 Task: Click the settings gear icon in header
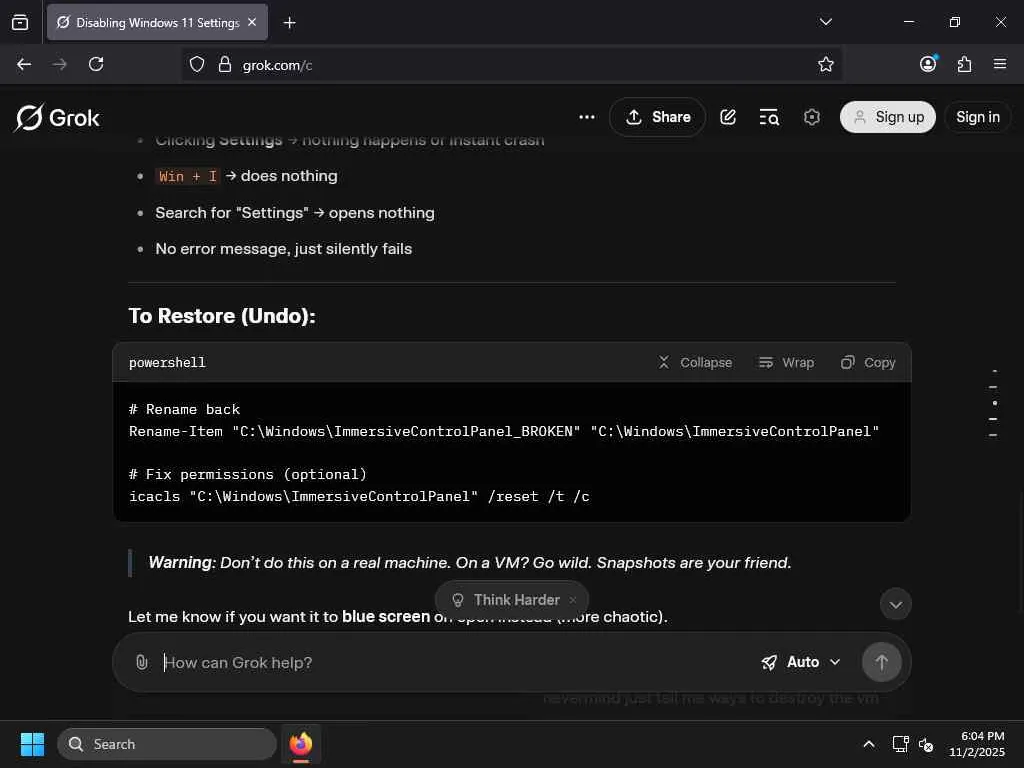pos(812,117)
